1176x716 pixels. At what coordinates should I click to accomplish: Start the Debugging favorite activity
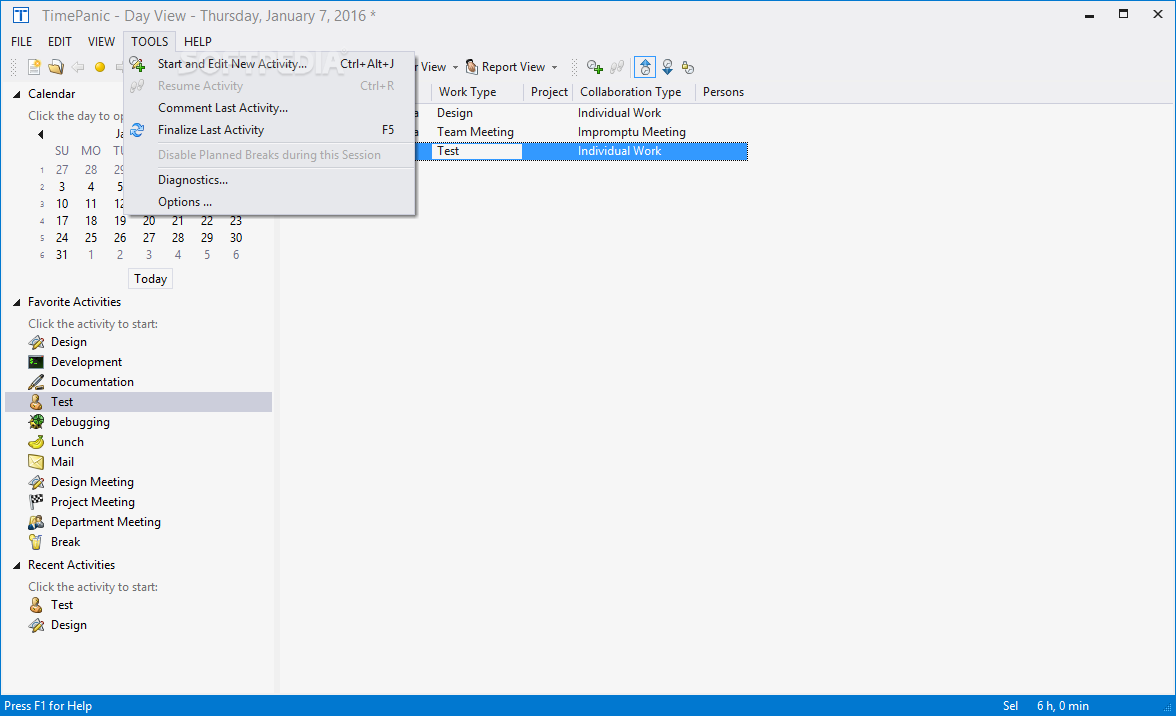tap(80, 422)
